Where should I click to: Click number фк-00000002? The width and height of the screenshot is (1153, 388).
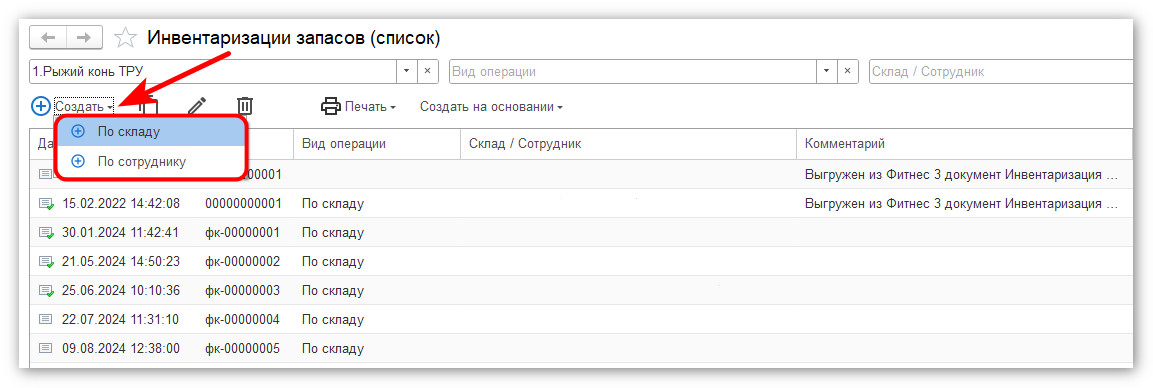[x=243, y=262]
